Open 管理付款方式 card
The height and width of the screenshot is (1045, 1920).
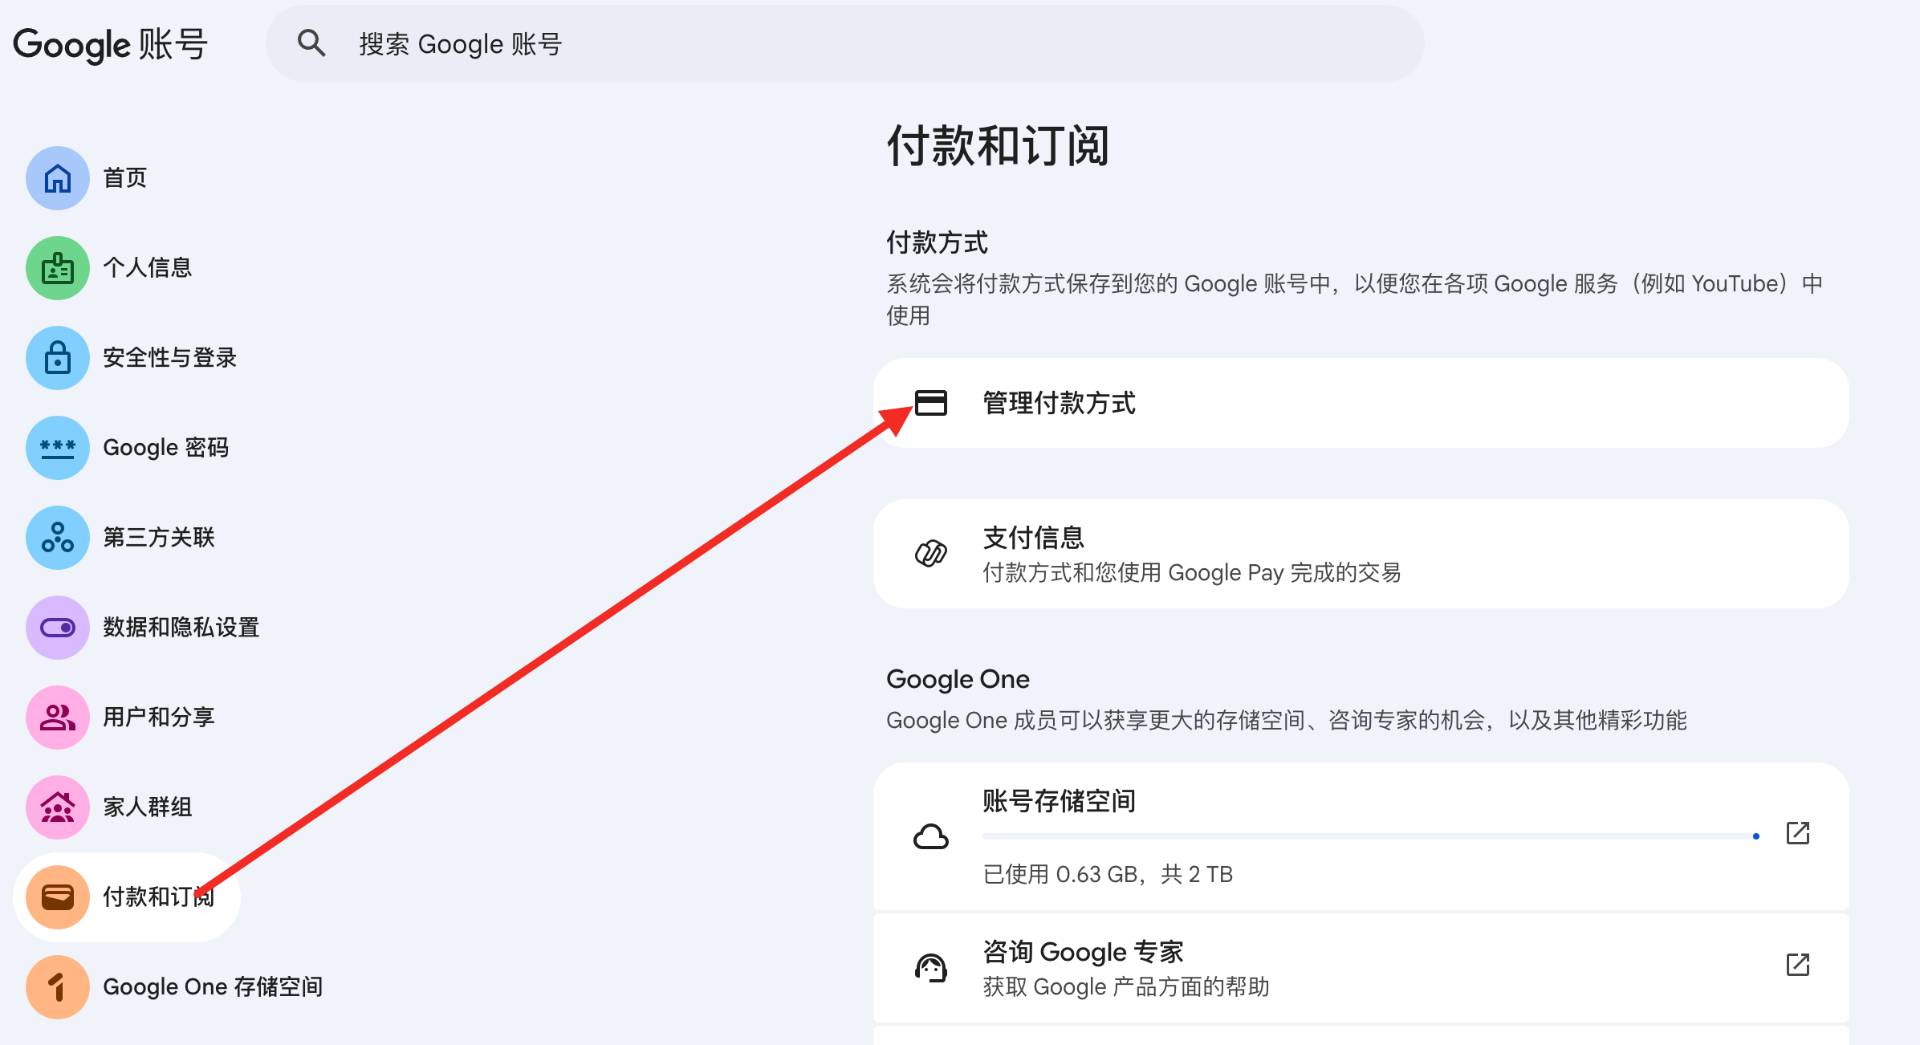pyautogui.click(x=1360, y=403)
